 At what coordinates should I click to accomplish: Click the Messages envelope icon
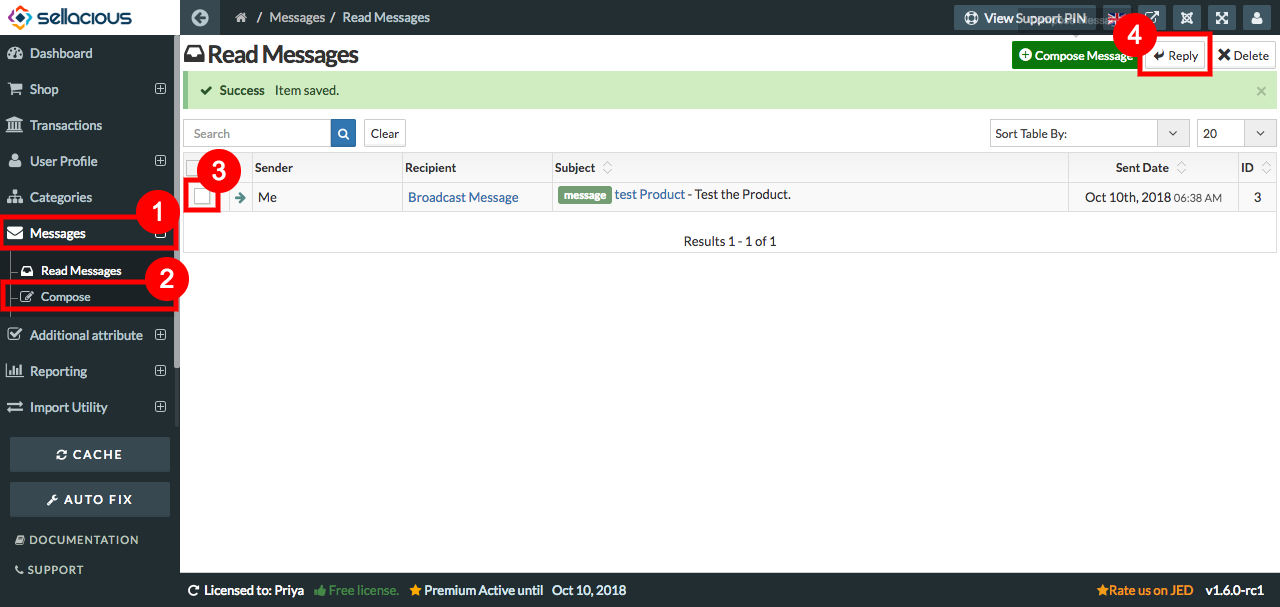[15, 233]
